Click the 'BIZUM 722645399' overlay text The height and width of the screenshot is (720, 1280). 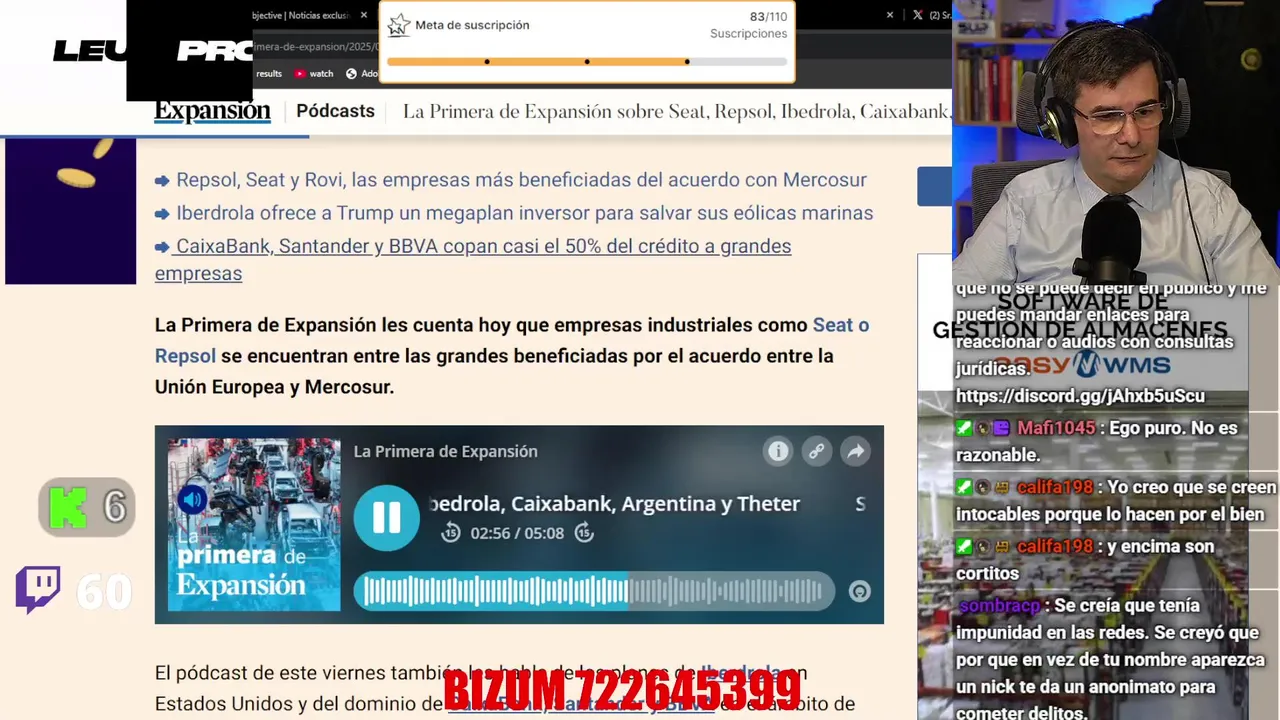click(622, 690)
